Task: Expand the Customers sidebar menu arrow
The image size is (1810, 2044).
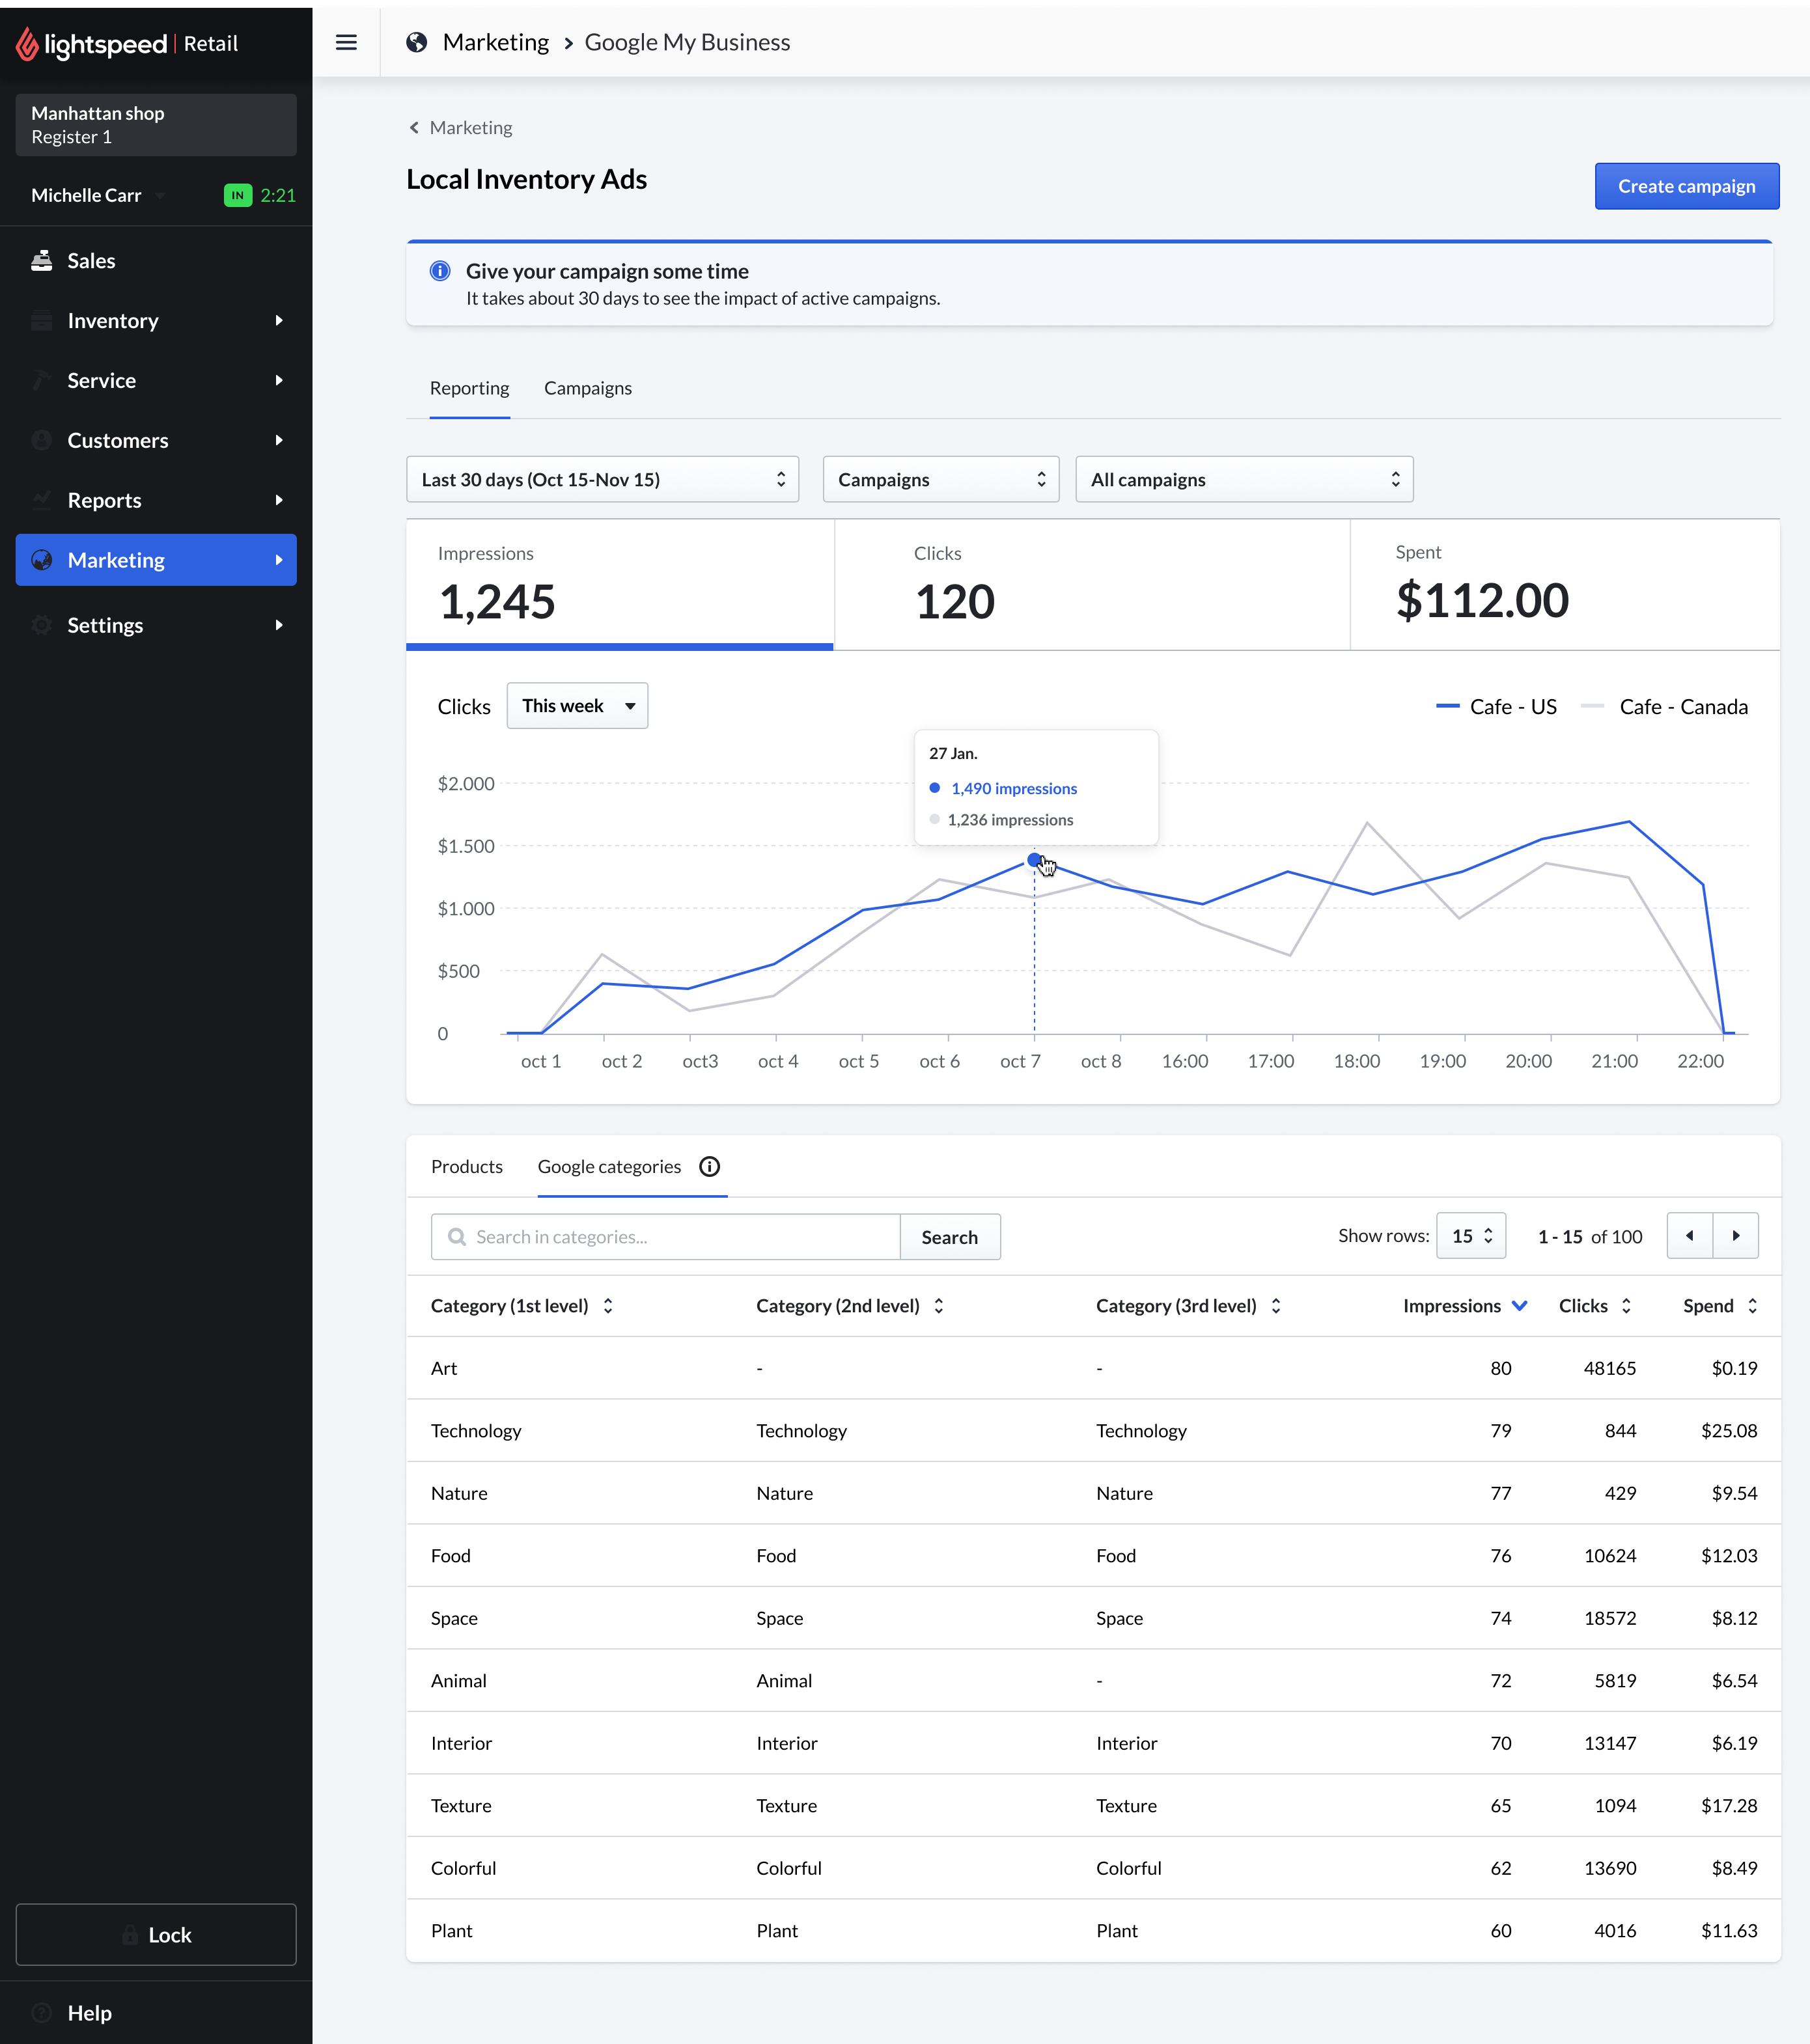Action: 279,441
